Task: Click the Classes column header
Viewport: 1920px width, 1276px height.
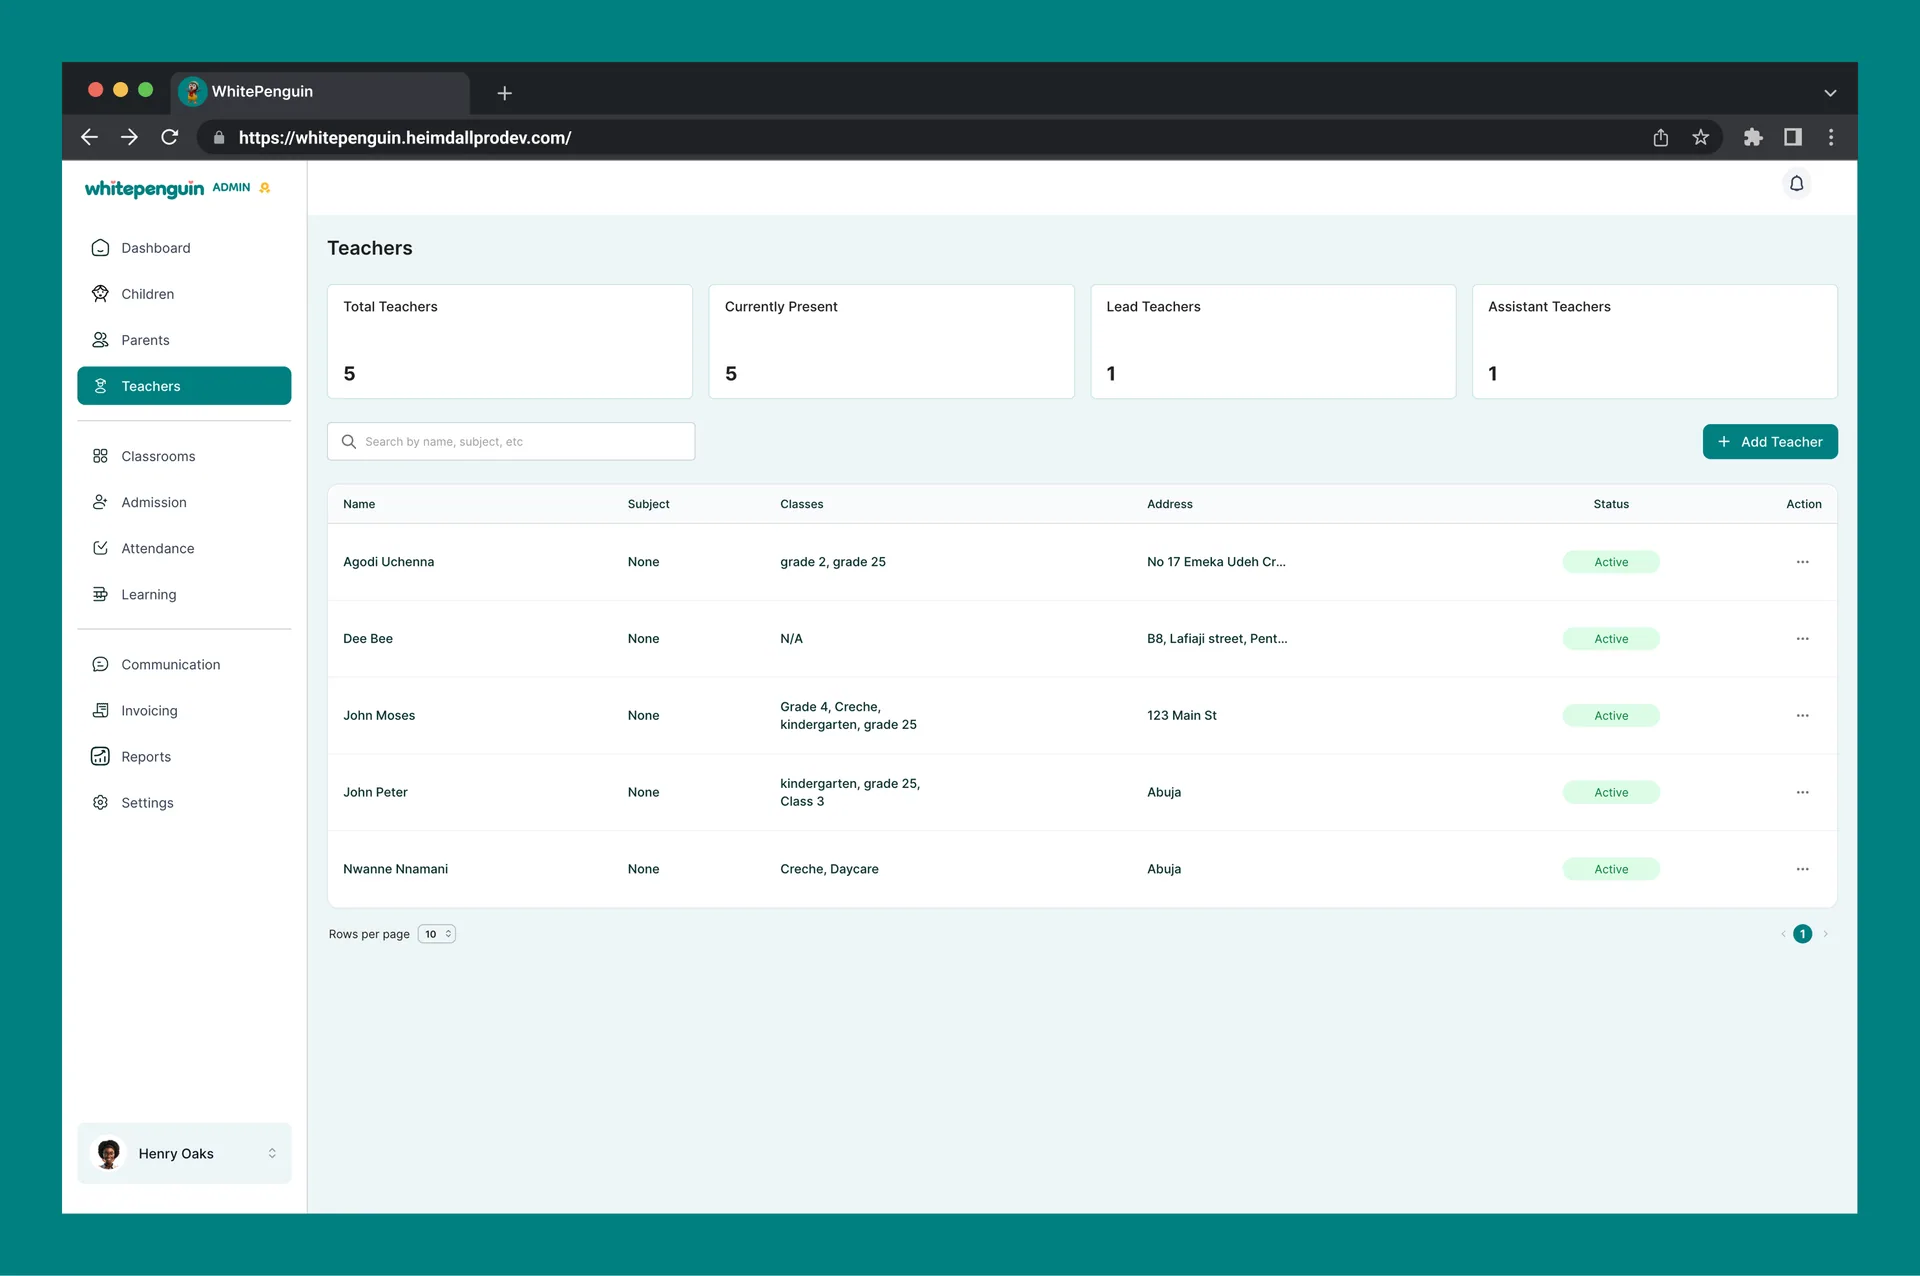Action: coord(802,504)
